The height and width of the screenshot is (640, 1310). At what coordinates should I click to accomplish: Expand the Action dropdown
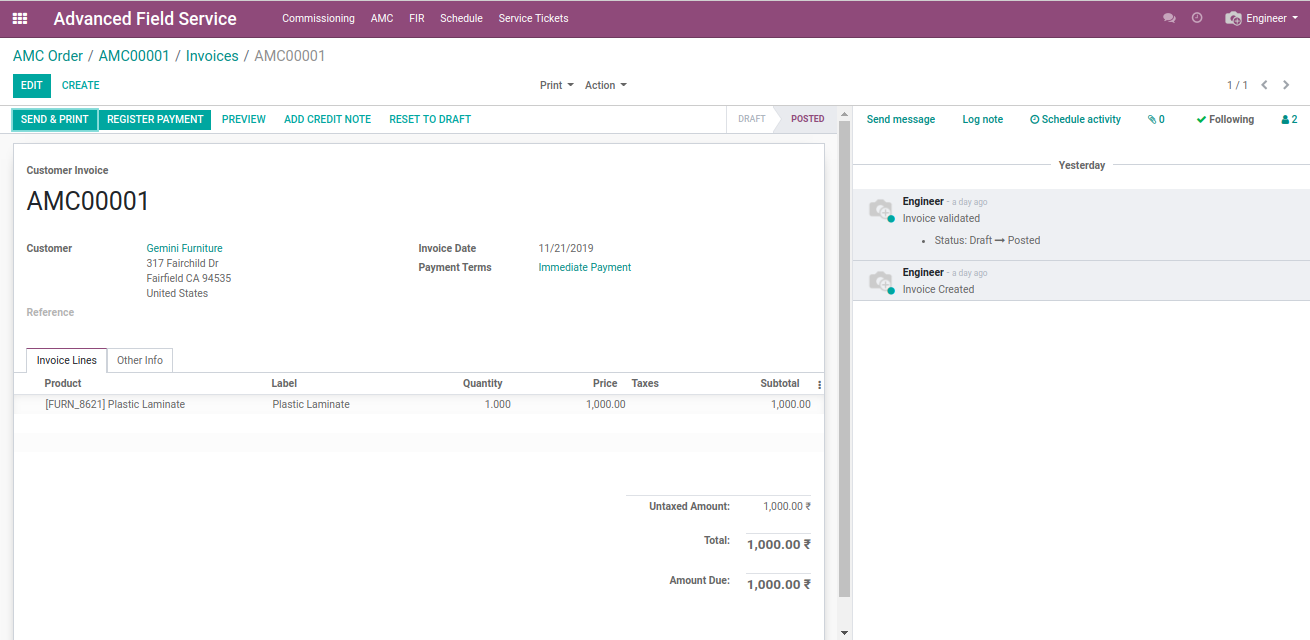coord(605,86)
